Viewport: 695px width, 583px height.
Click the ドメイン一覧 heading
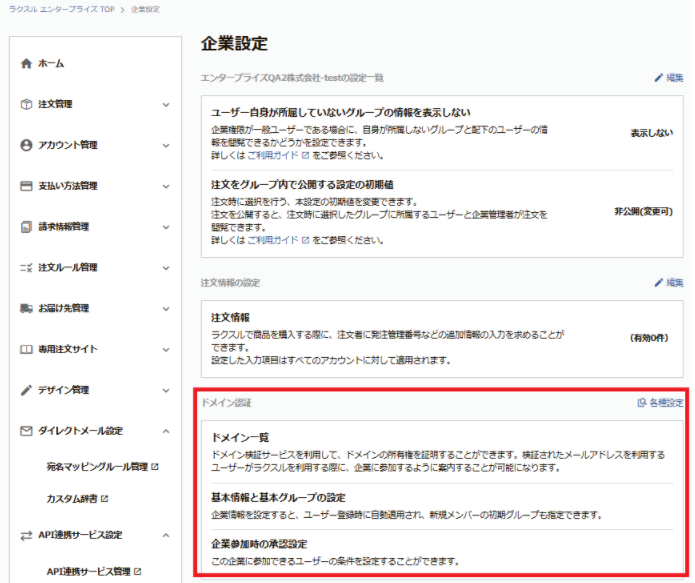coord(240,438)
